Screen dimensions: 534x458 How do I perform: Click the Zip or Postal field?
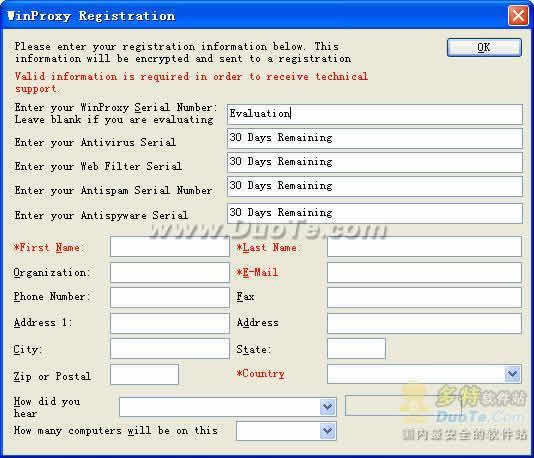coord(144,374)
